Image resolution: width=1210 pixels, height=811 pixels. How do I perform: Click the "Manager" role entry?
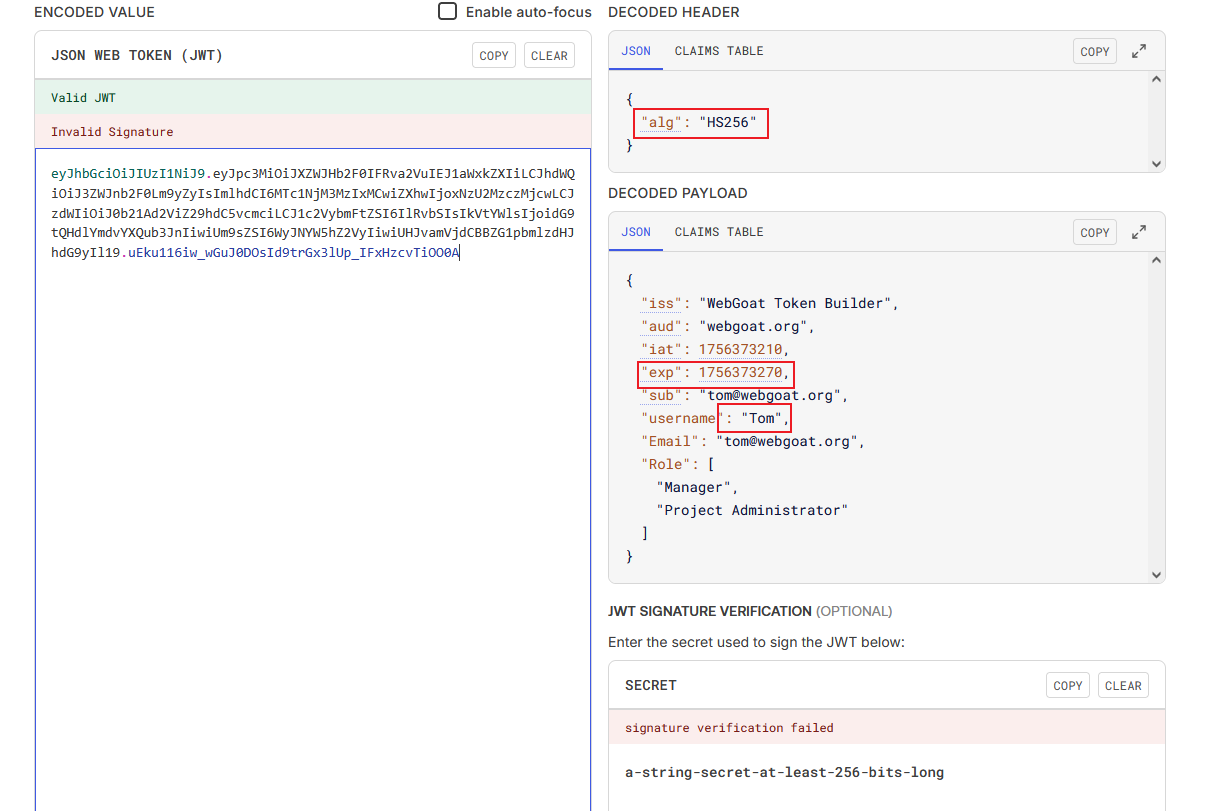pyautogui.click(x=695, y=487)
